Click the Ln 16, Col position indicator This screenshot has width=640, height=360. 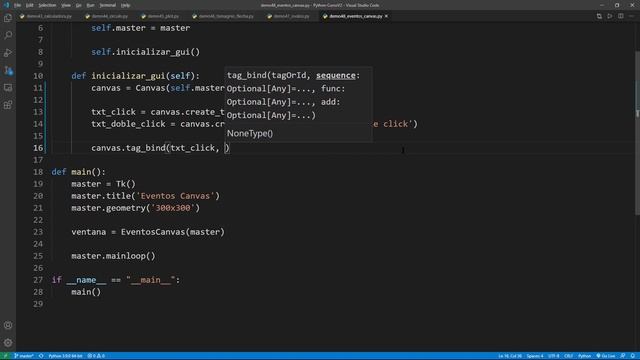510,356
